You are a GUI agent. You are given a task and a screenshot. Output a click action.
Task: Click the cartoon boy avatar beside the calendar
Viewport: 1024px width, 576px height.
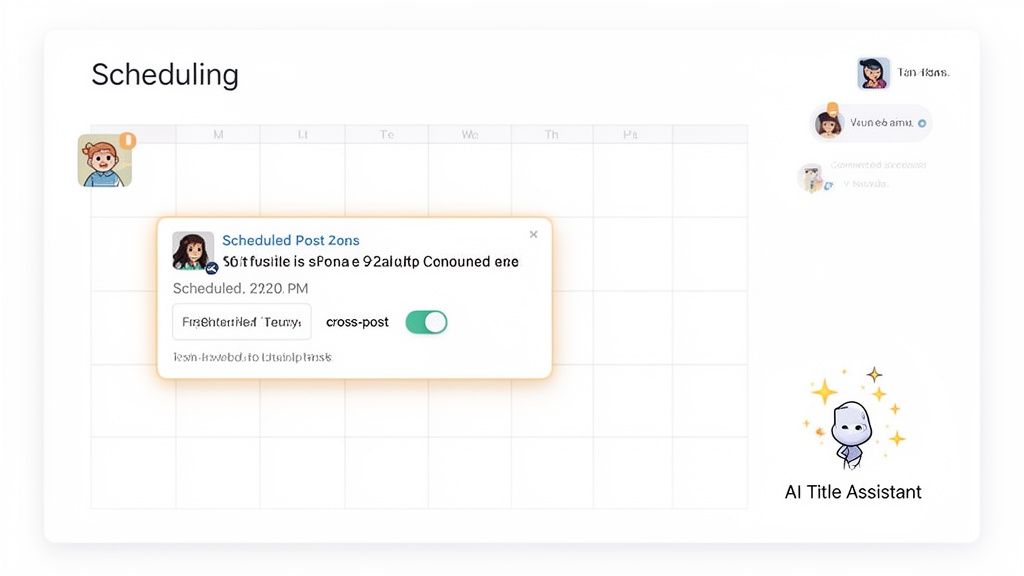coord(104,161)
